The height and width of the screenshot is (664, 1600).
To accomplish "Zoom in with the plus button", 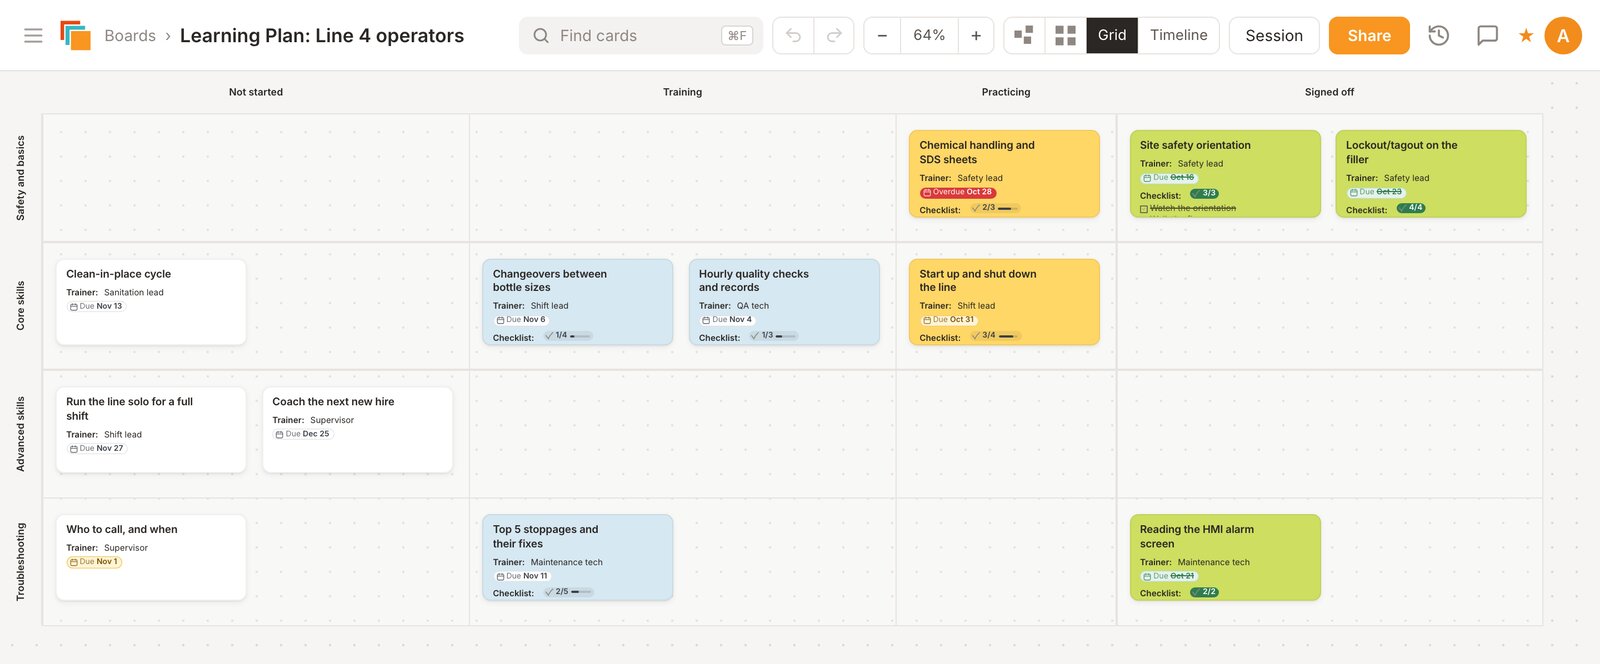I will click(x=976, y=36).
